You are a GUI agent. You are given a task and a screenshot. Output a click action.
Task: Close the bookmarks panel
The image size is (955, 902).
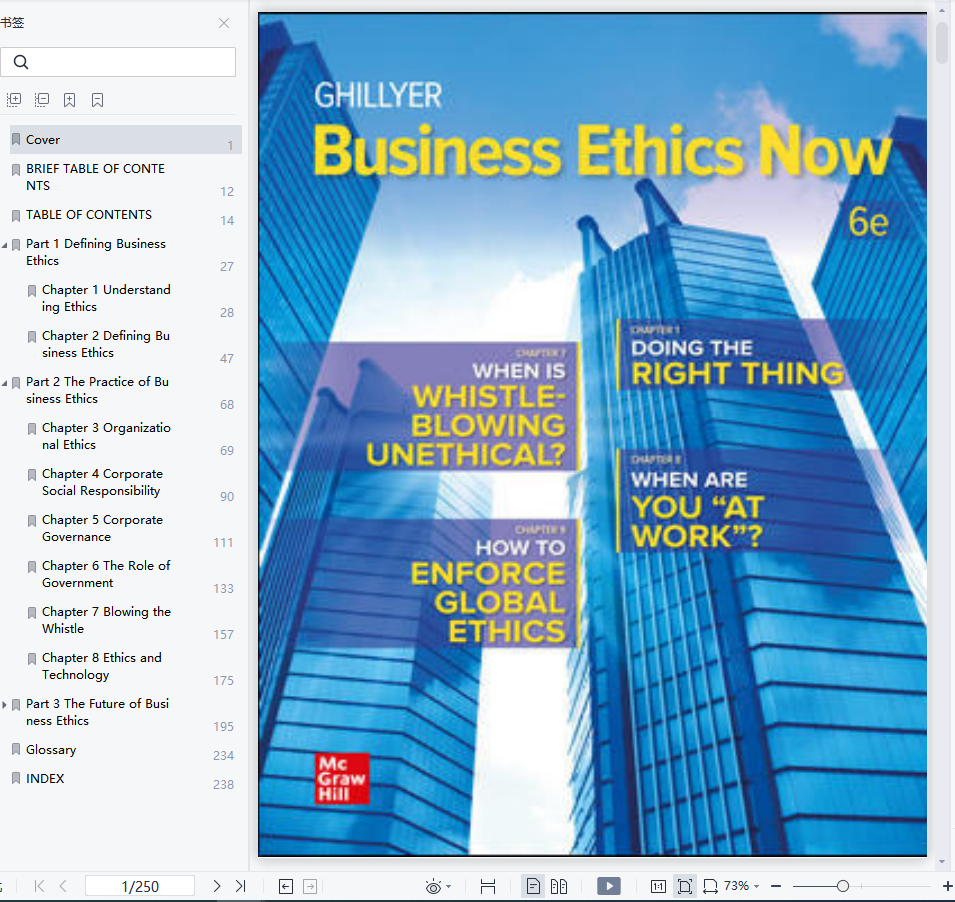pos(224,23)
